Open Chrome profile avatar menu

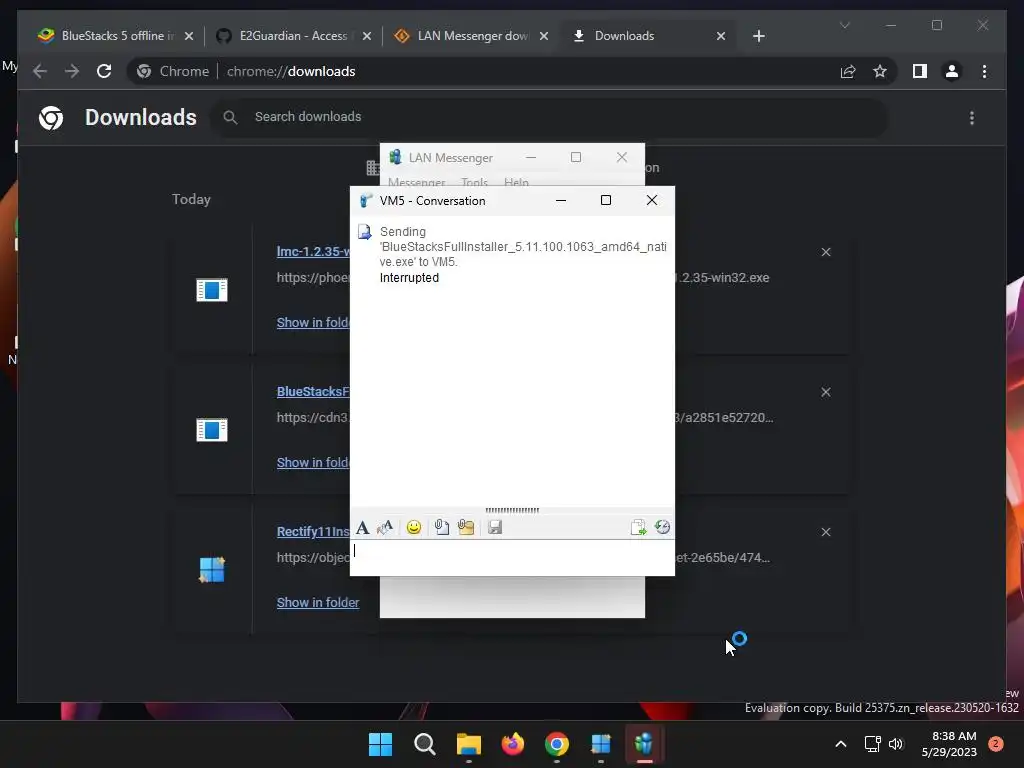coord(952,71)
